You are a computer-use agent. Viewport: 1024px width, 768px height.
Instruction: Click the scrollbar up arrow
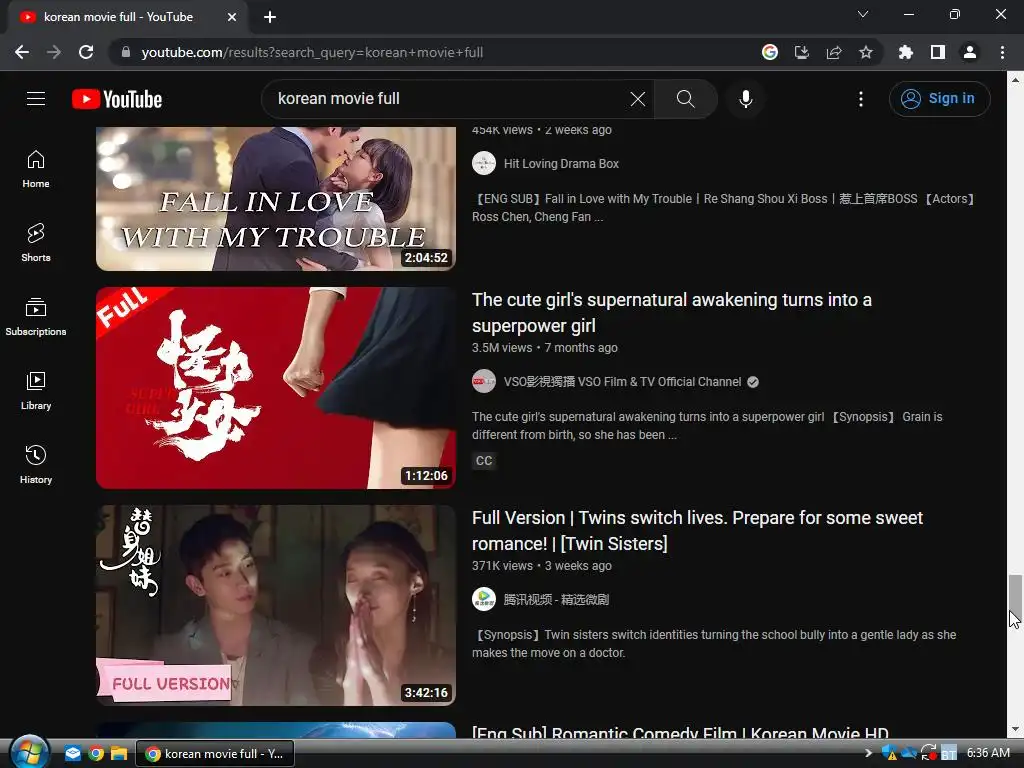1015,80
